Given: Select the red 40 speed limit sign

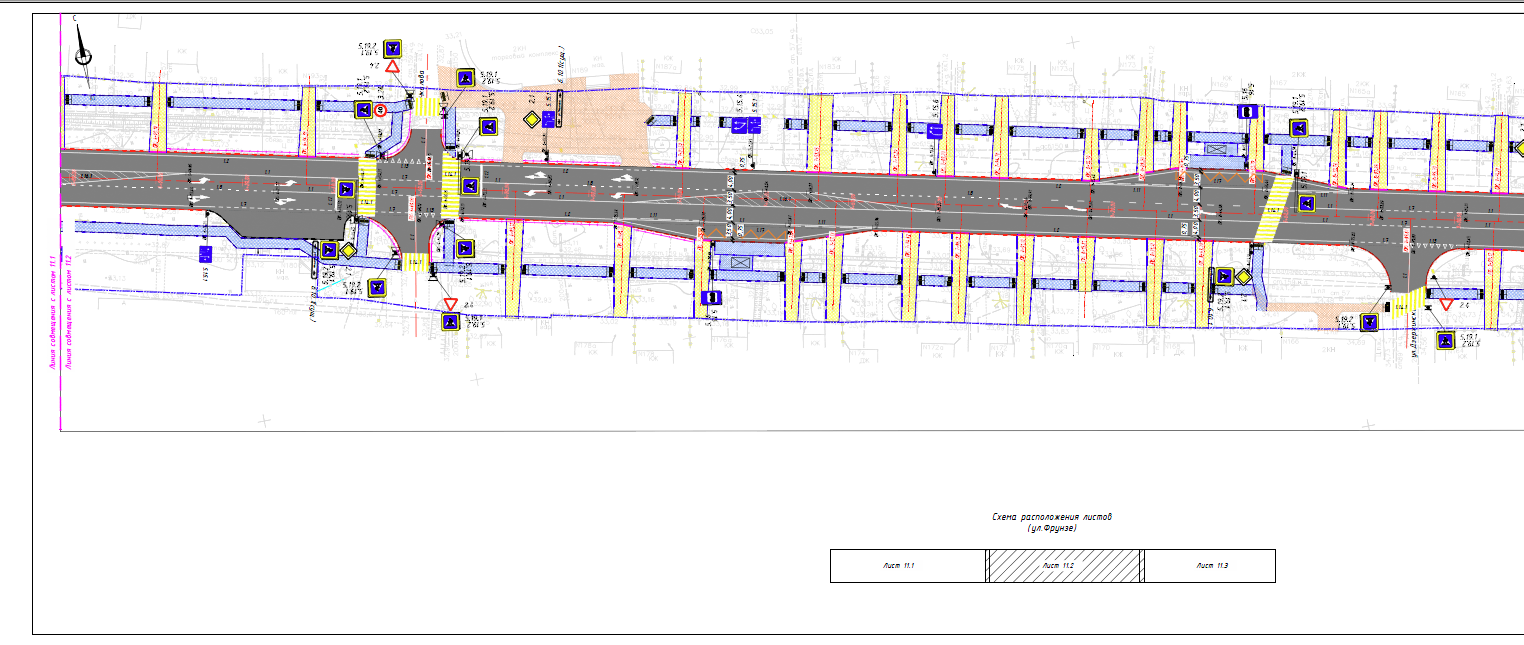Looking at the screenshot, I should click(x=380, y=111).
